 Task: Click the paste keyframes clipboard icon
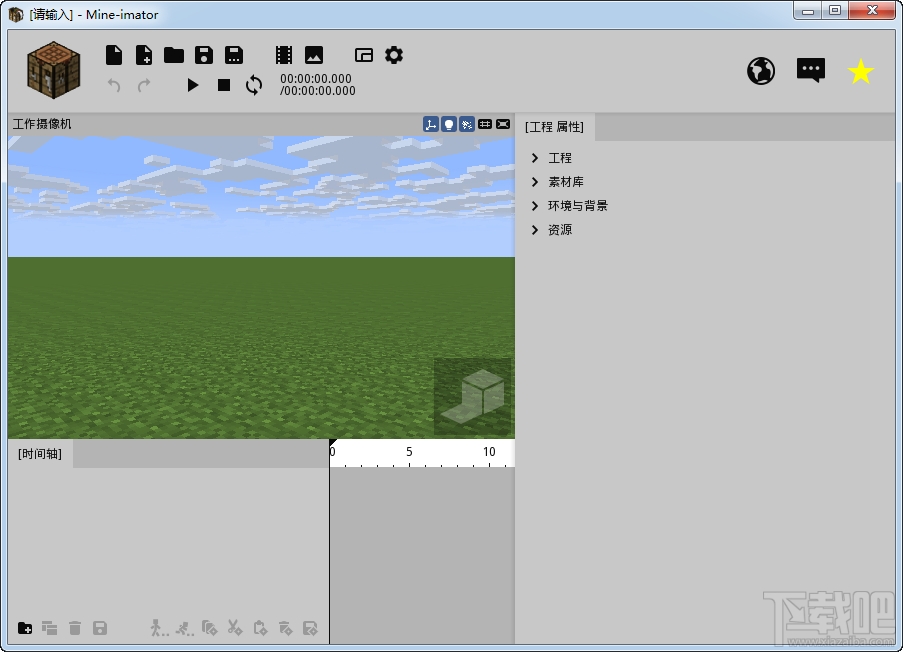click(260, 628)
